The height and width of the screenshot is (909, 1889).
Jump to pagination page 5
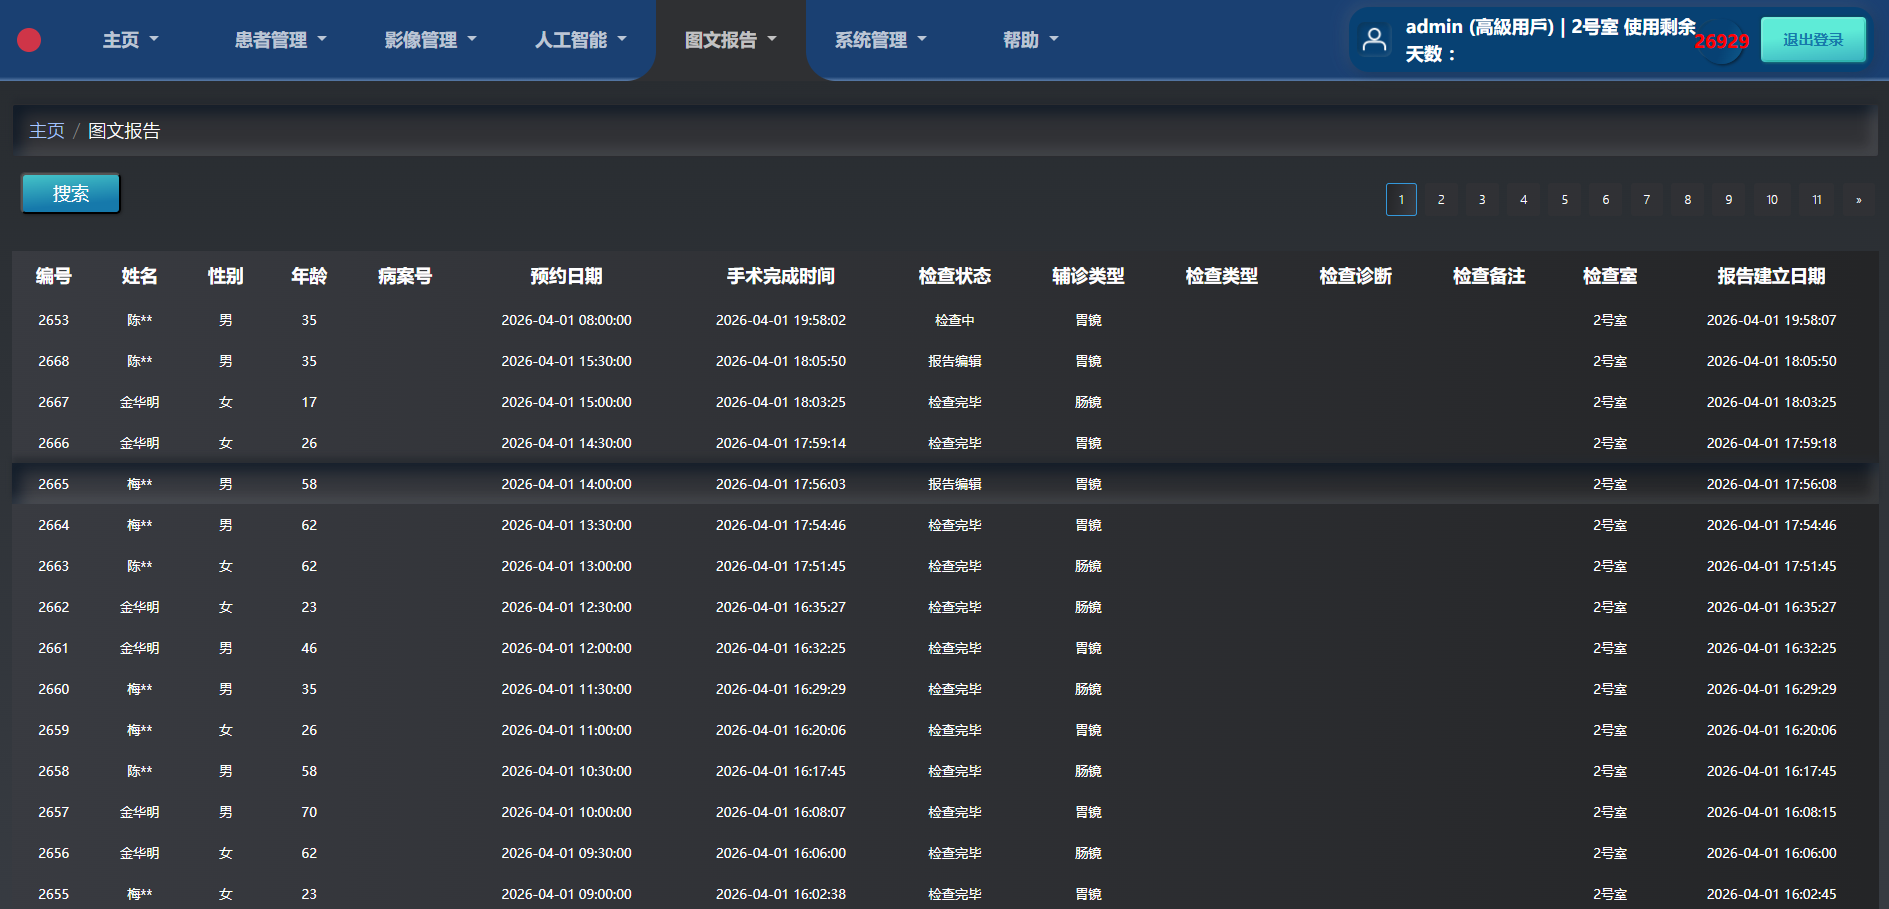pos(1565,200)
